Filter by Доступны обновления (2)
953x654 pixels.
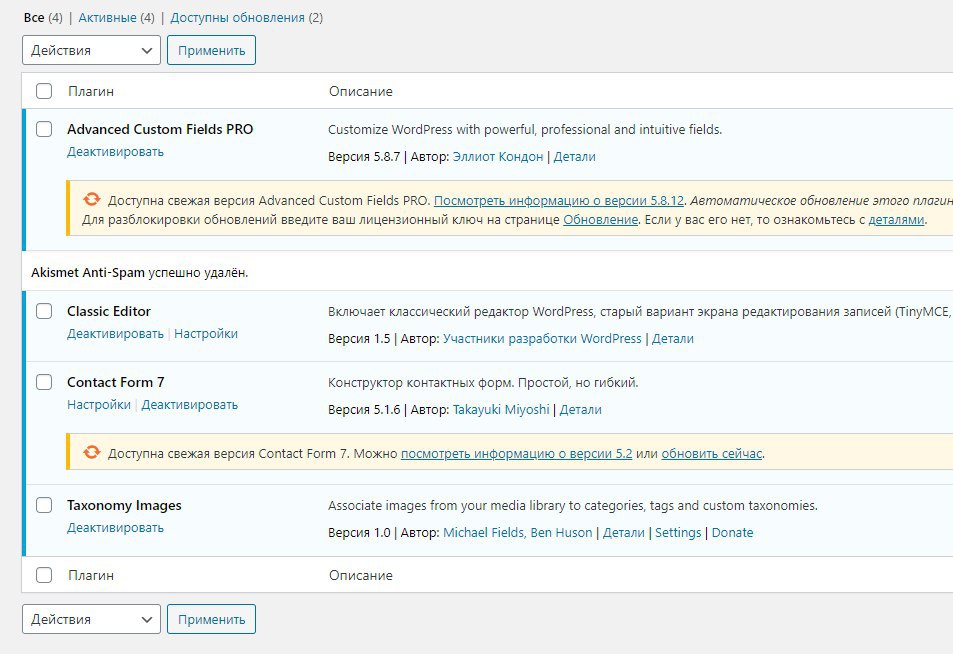247,18
